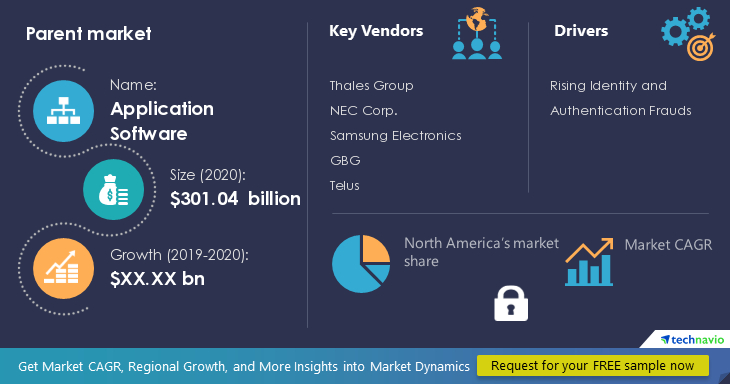Click the Market CAGR label

tap(668, 245)
